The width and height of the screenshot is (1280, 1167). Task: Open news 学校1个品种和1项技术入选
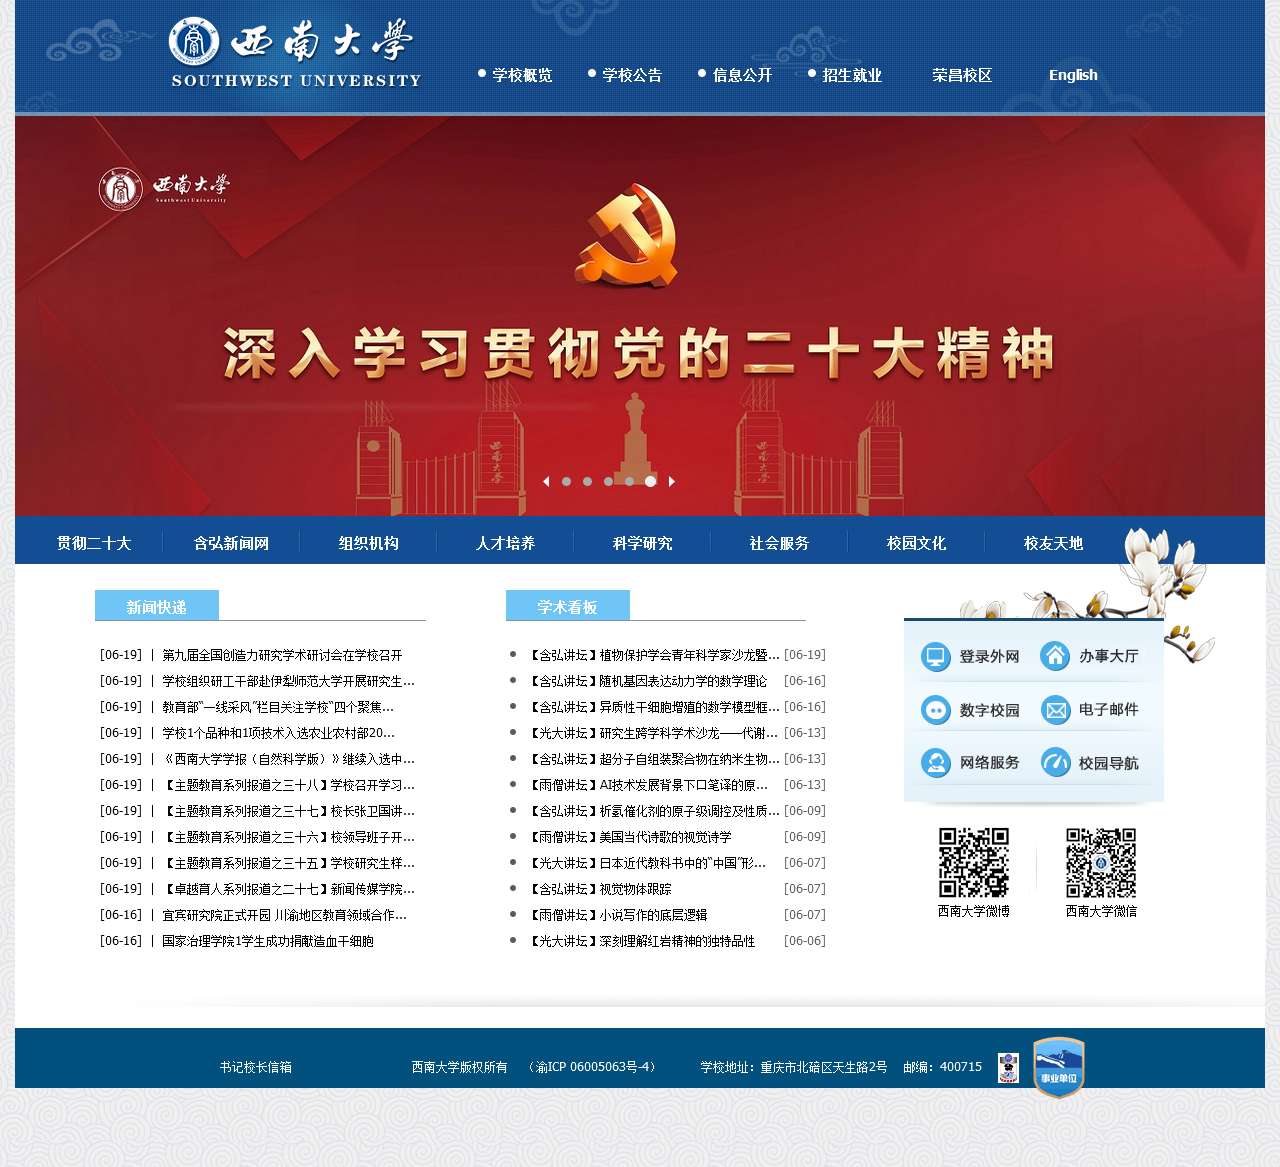[x=278, y=733]
